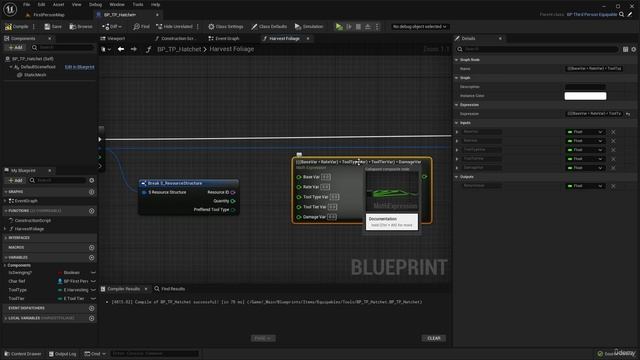This screenshot has height=360, width=640.
Task: Collapse the Graph Node section
Action: coord(456,60)
